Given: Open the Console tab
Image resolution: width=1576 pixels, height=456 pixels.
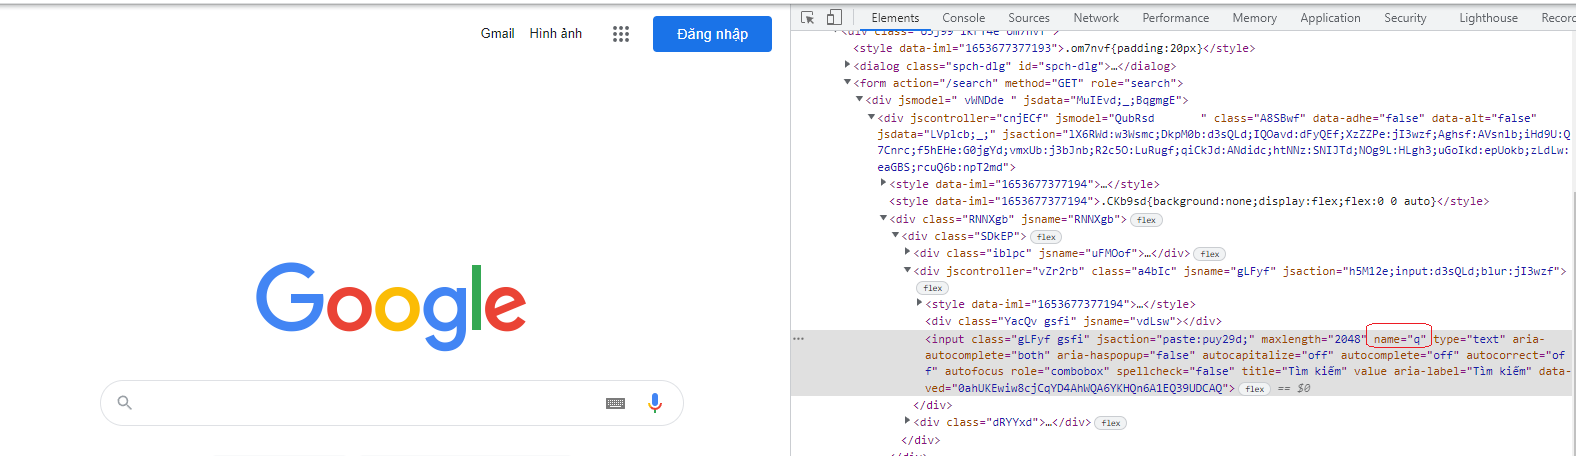Looking at the screenshot, I should coord(963,18).
